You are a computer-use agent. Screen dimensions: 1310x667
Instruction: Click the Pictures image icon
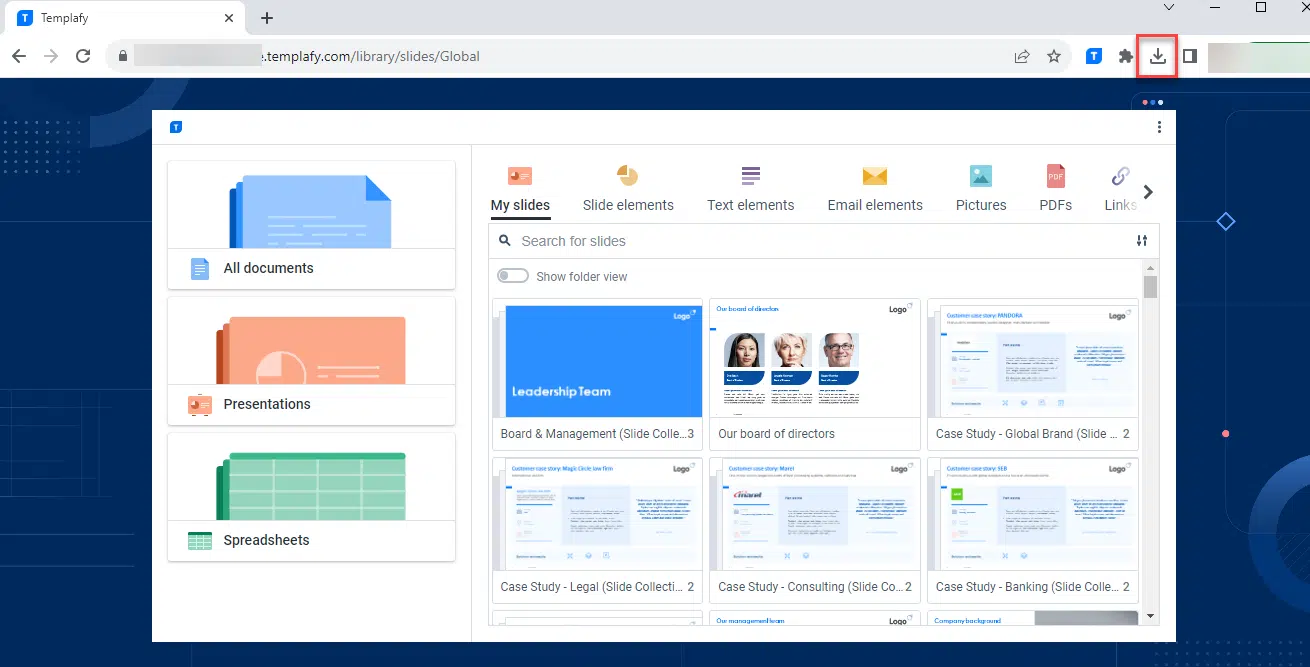(x=981, y=176)
